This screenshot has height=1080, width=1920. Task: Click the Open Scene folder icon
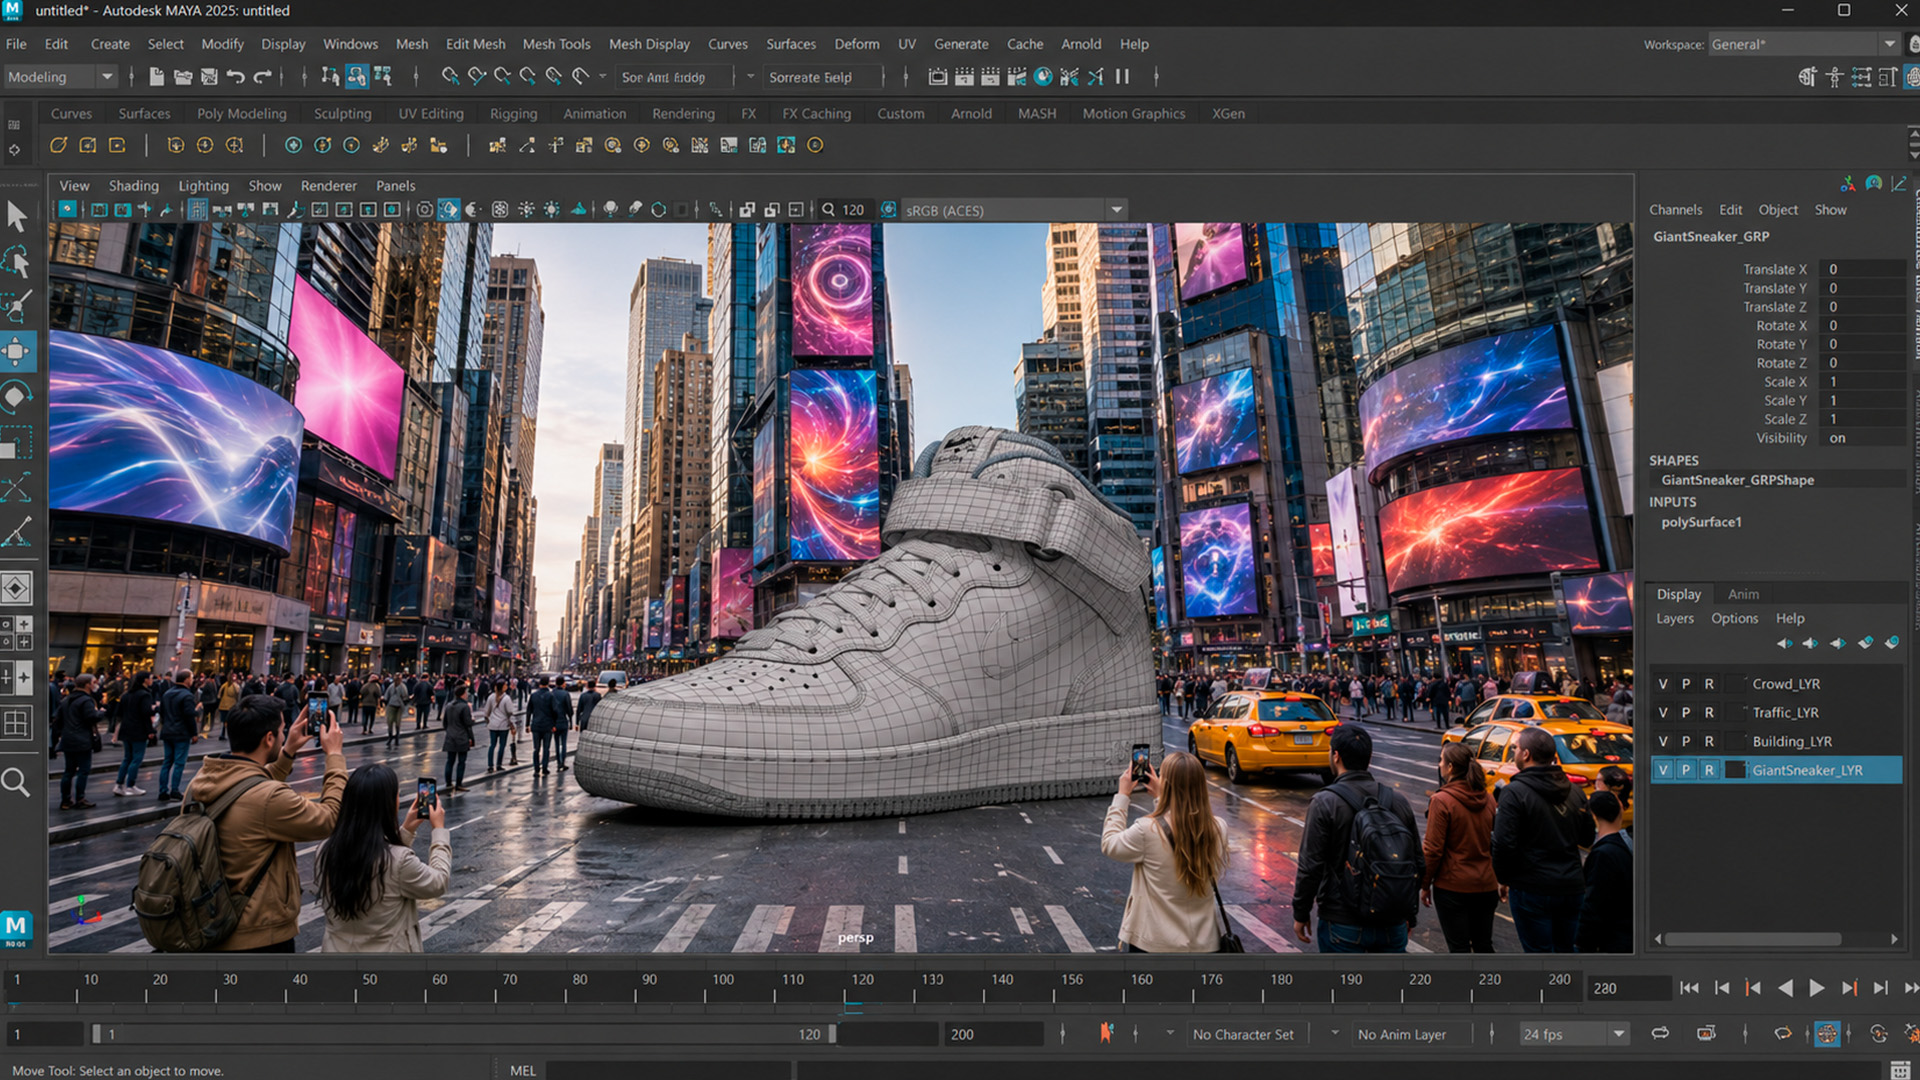click(183, 77)
